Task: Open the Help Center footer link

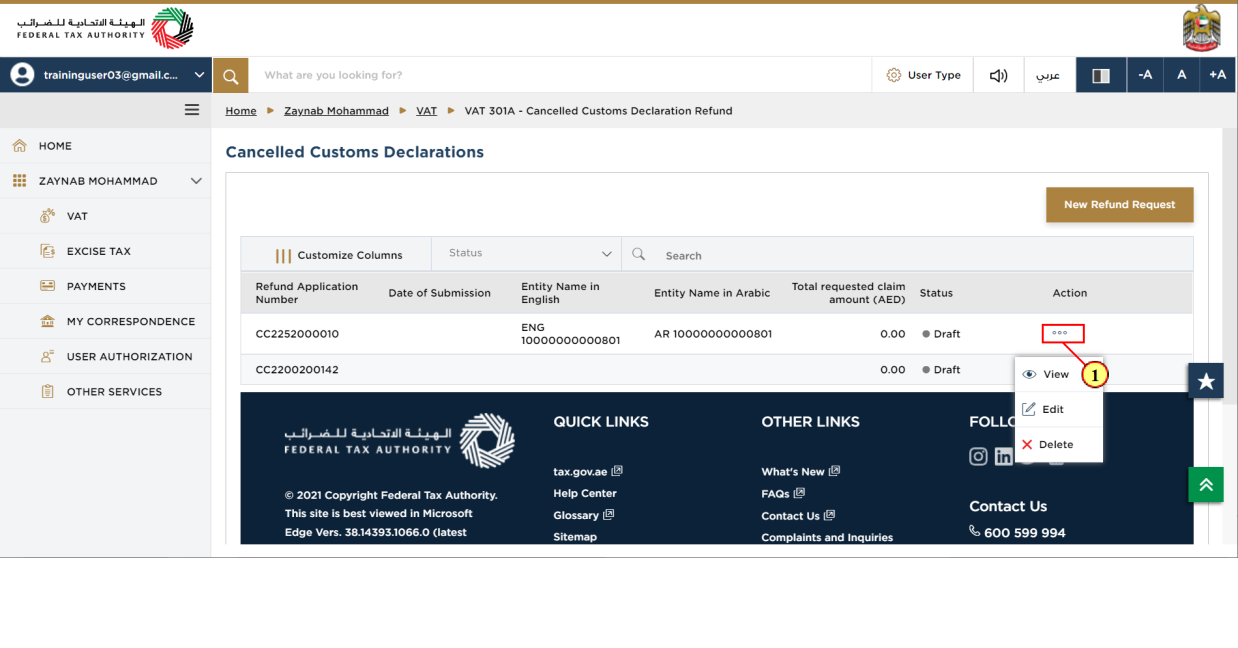Action: pyautogui.click(x=585, y=493)
